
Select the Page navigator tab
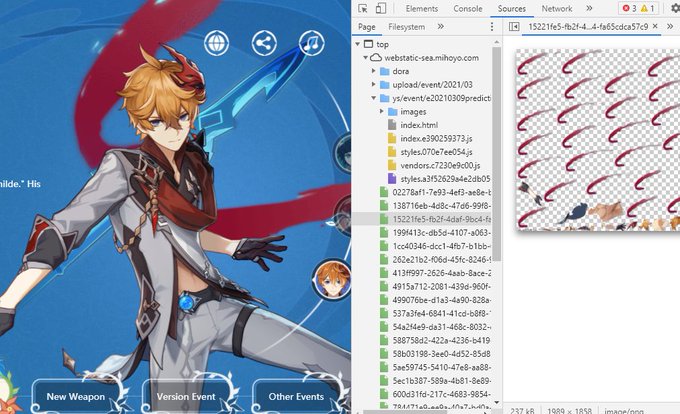[366, 27]
